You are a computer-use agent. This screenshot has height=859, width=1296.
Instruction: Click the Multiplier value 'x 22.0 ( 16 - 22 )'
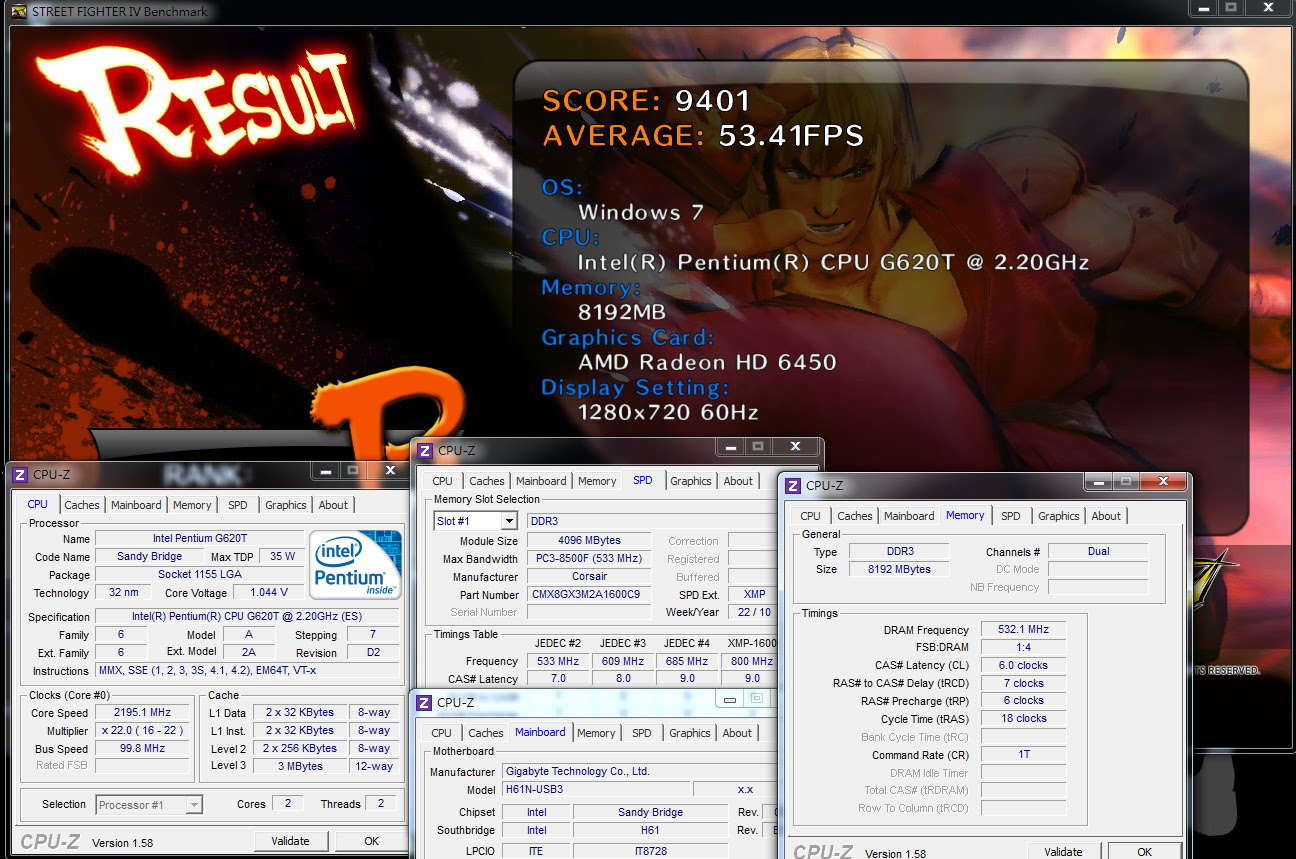143,731
